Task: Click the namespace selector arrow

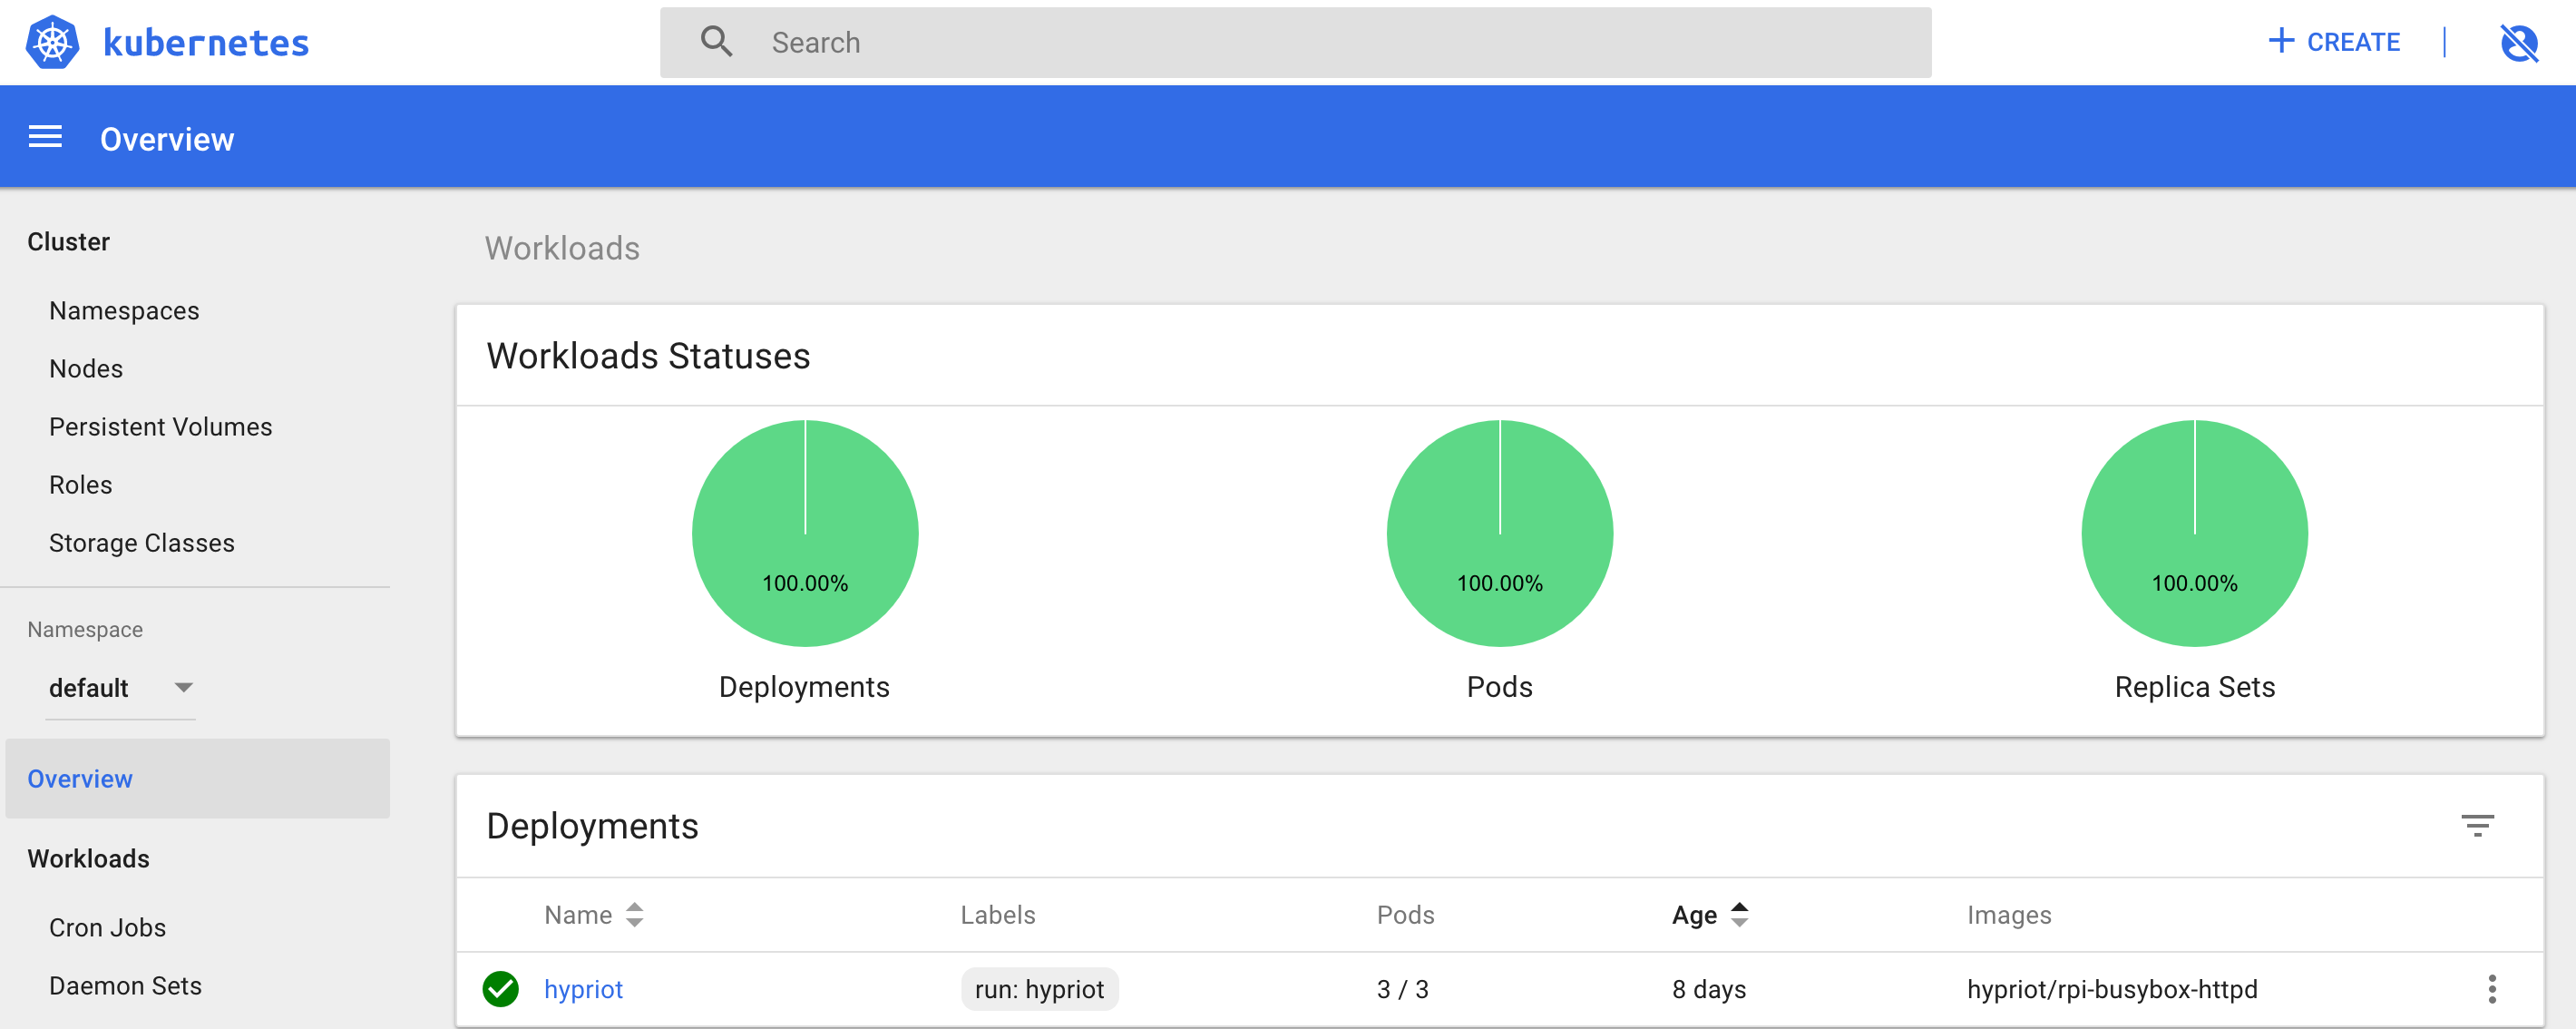Action: [x=183, y=687]
